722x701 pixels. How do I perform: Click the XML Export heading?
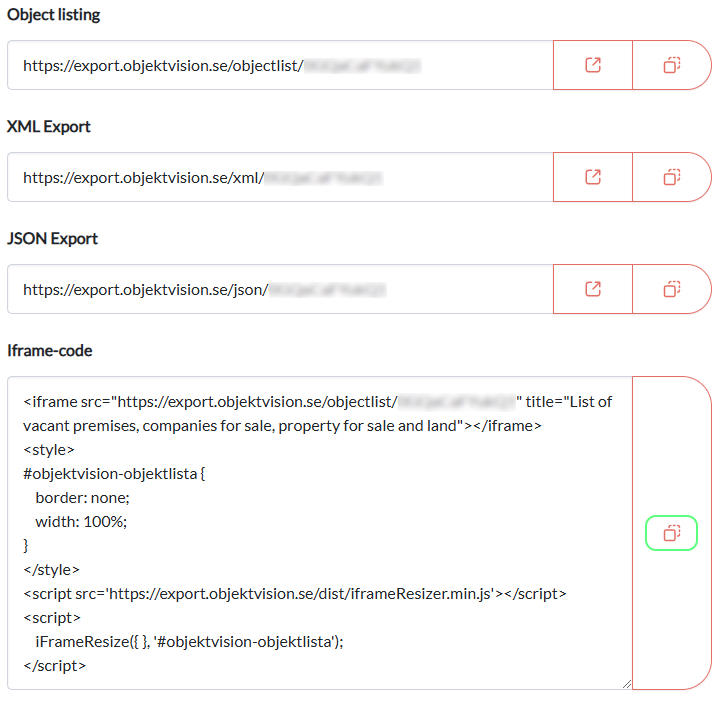pos(49,127)
